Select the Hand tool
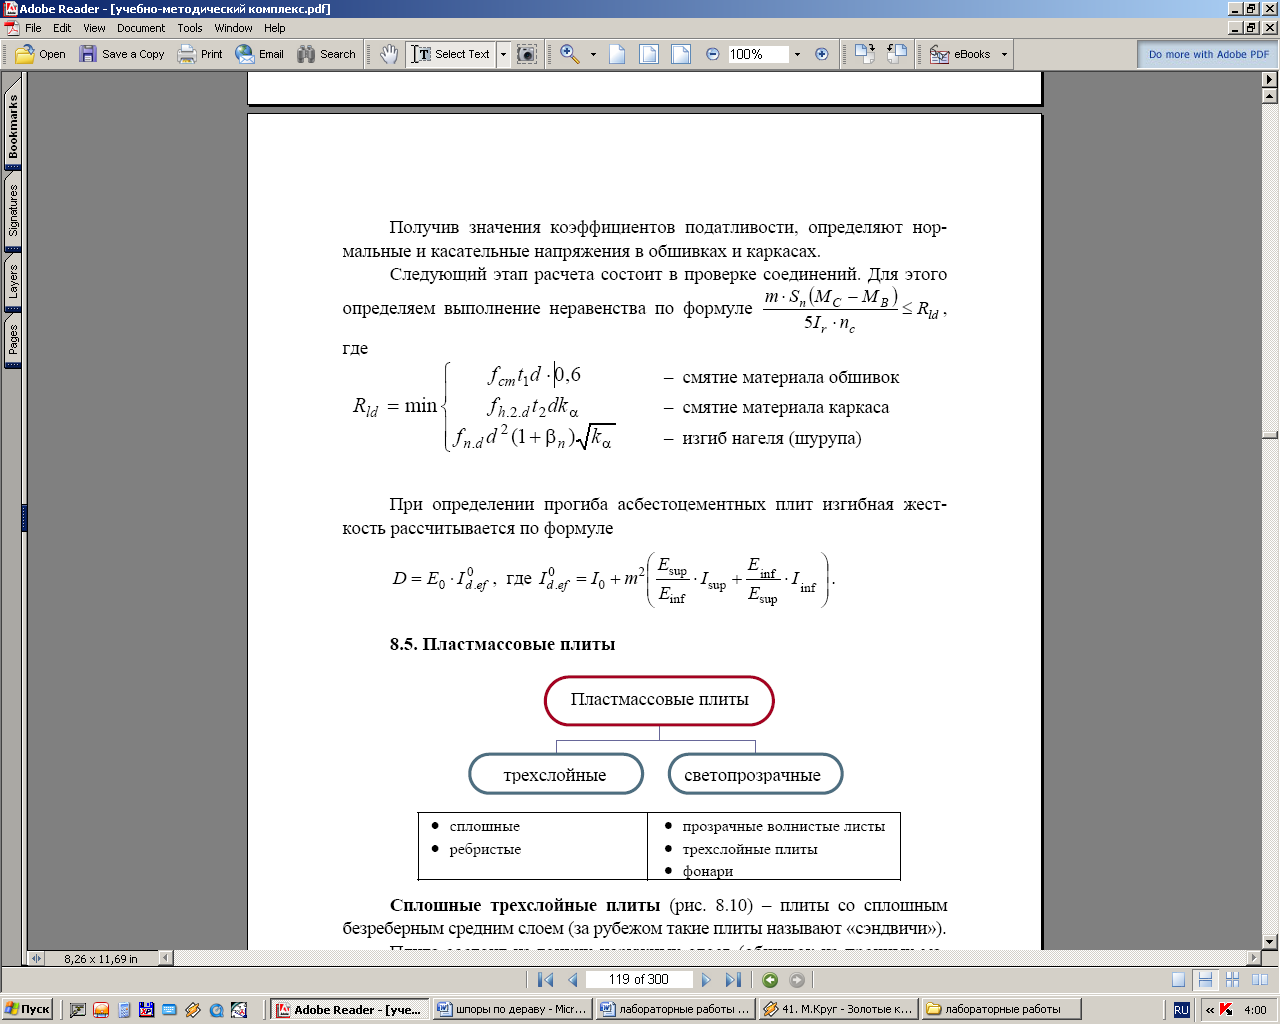 389,54
